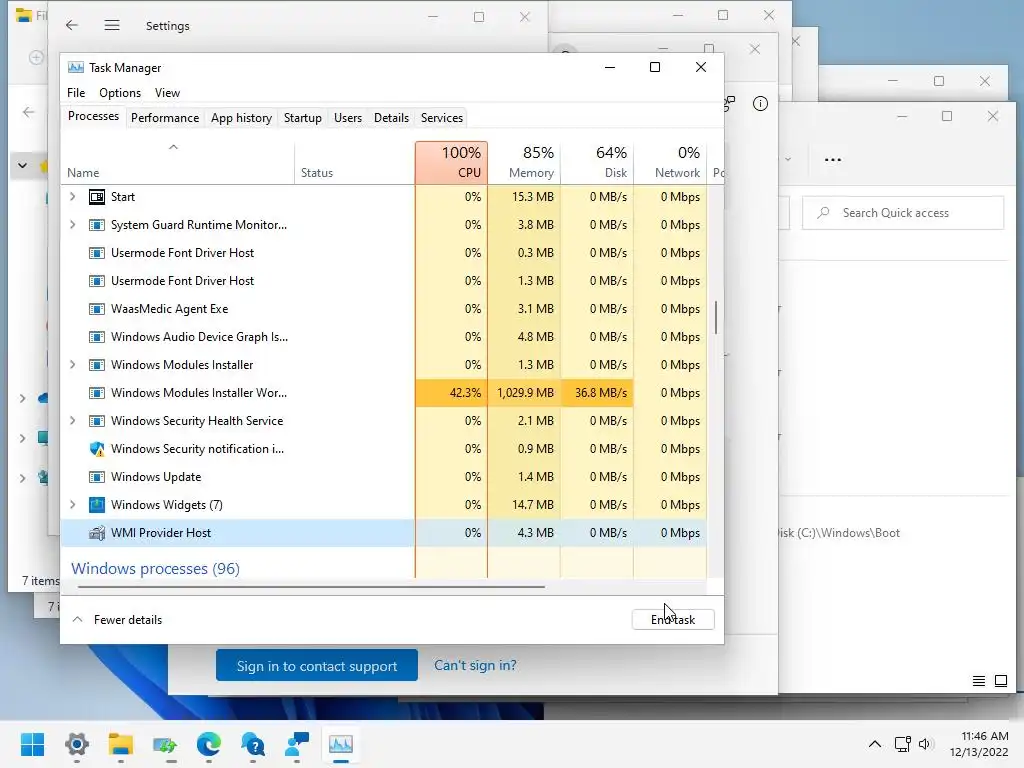This screenshot has height=768, width=1024.
Task: Sort by the Status column header
Action: point(355,163)
